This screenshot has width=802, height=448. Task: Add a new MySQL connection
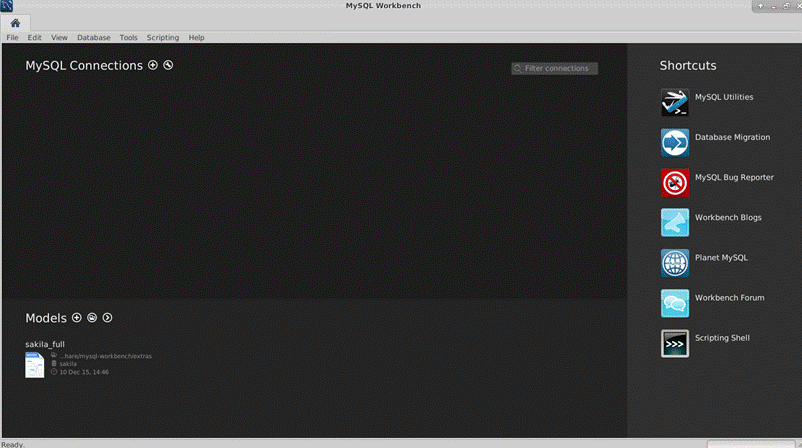click(152, 65)
